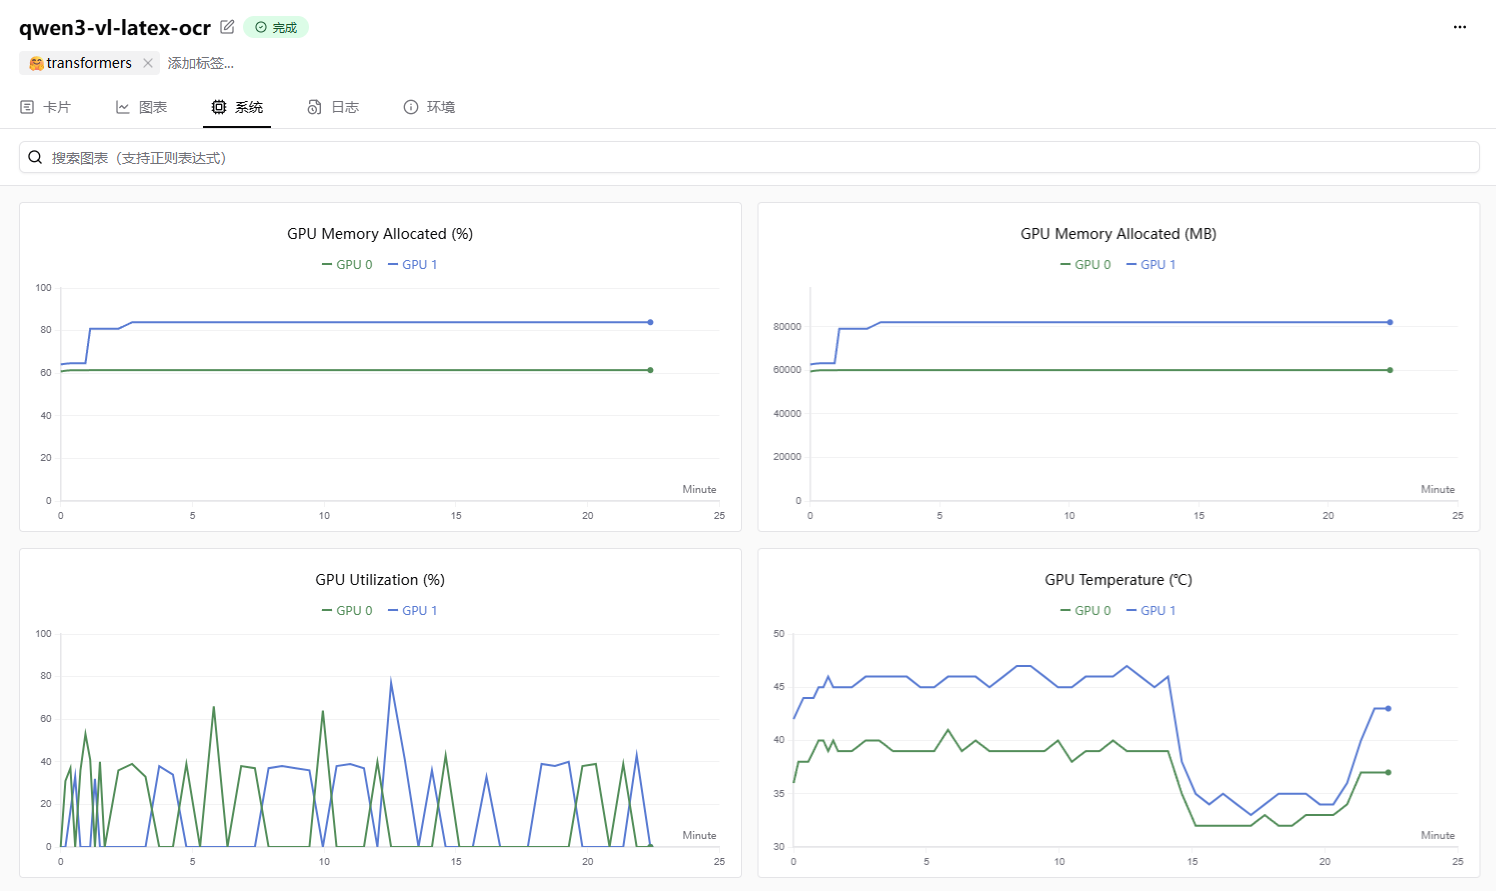
Task: Click the edit pencil icon beside experiment name
Action: pos(227,27)
